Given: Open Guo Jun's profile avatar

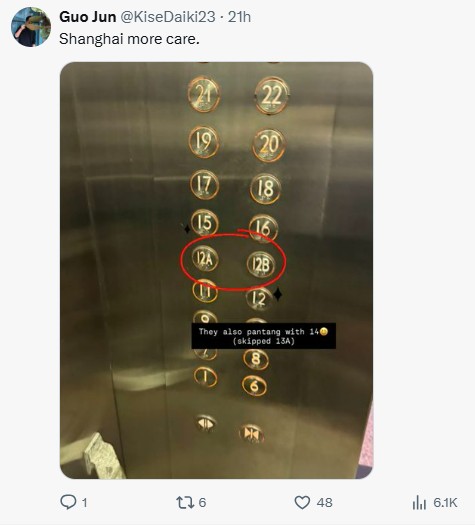Looking at the screenshot, I should (31, 27).
